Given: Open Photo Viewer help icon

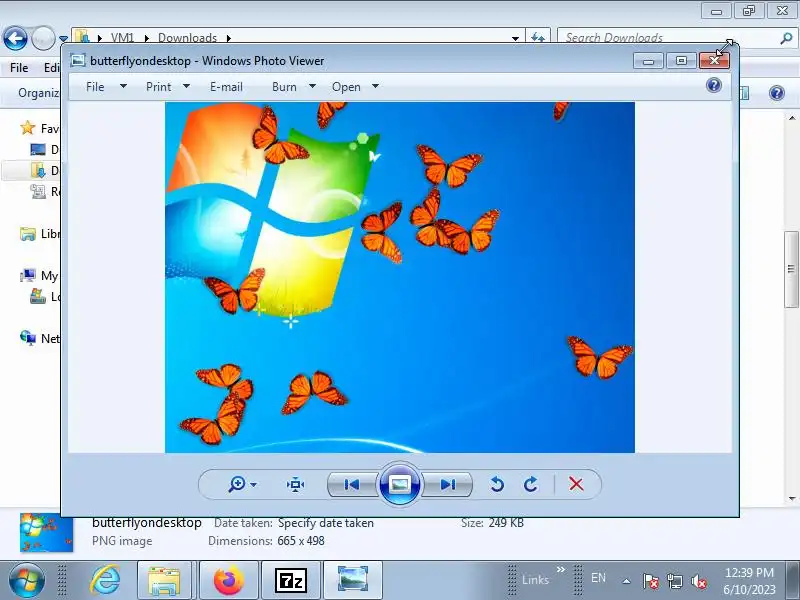Looking at the screenshot, I should 714,85.
